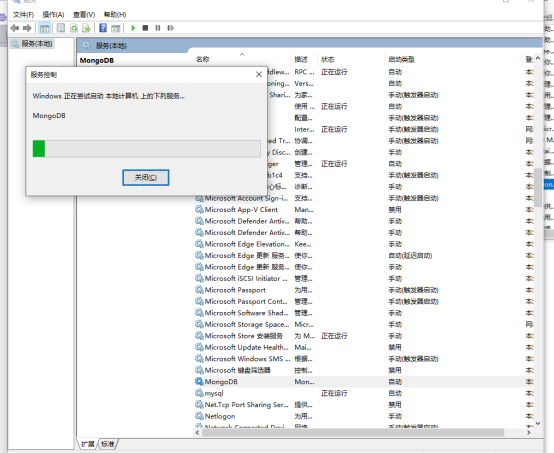Close the 服务控制 dialog with the X
The image size is (554, 453).
pyautogui.click(x=259, y=74)
